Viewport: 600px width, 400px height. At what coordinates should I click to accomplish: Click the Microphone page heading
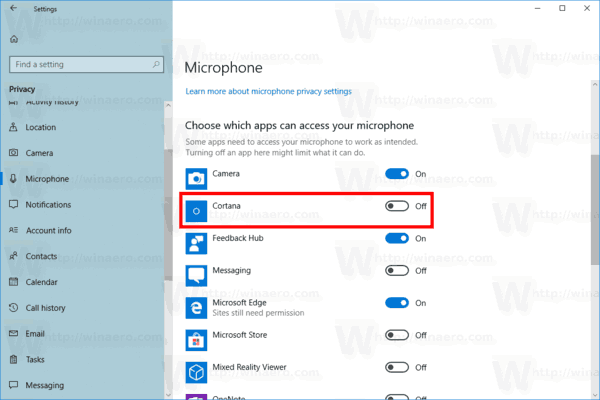(223, 68)
